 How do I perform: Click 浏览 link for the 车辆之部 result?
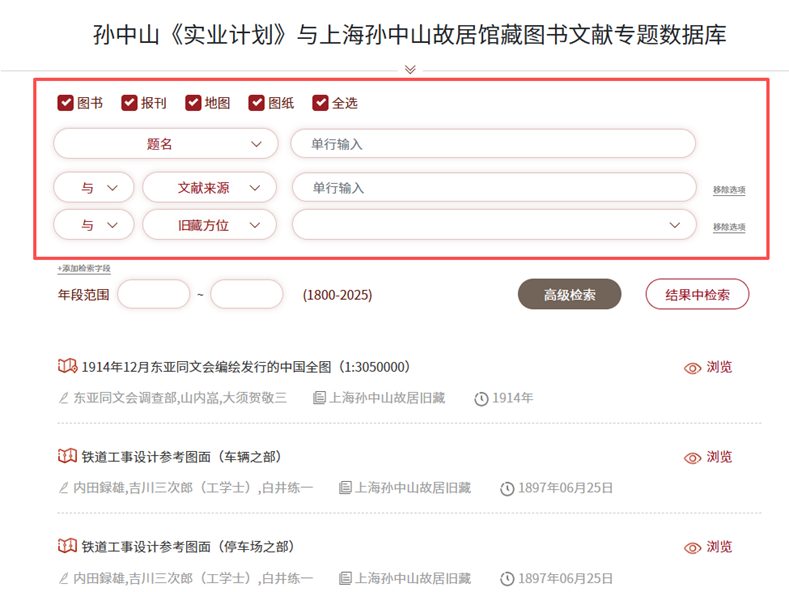(719, 457)
